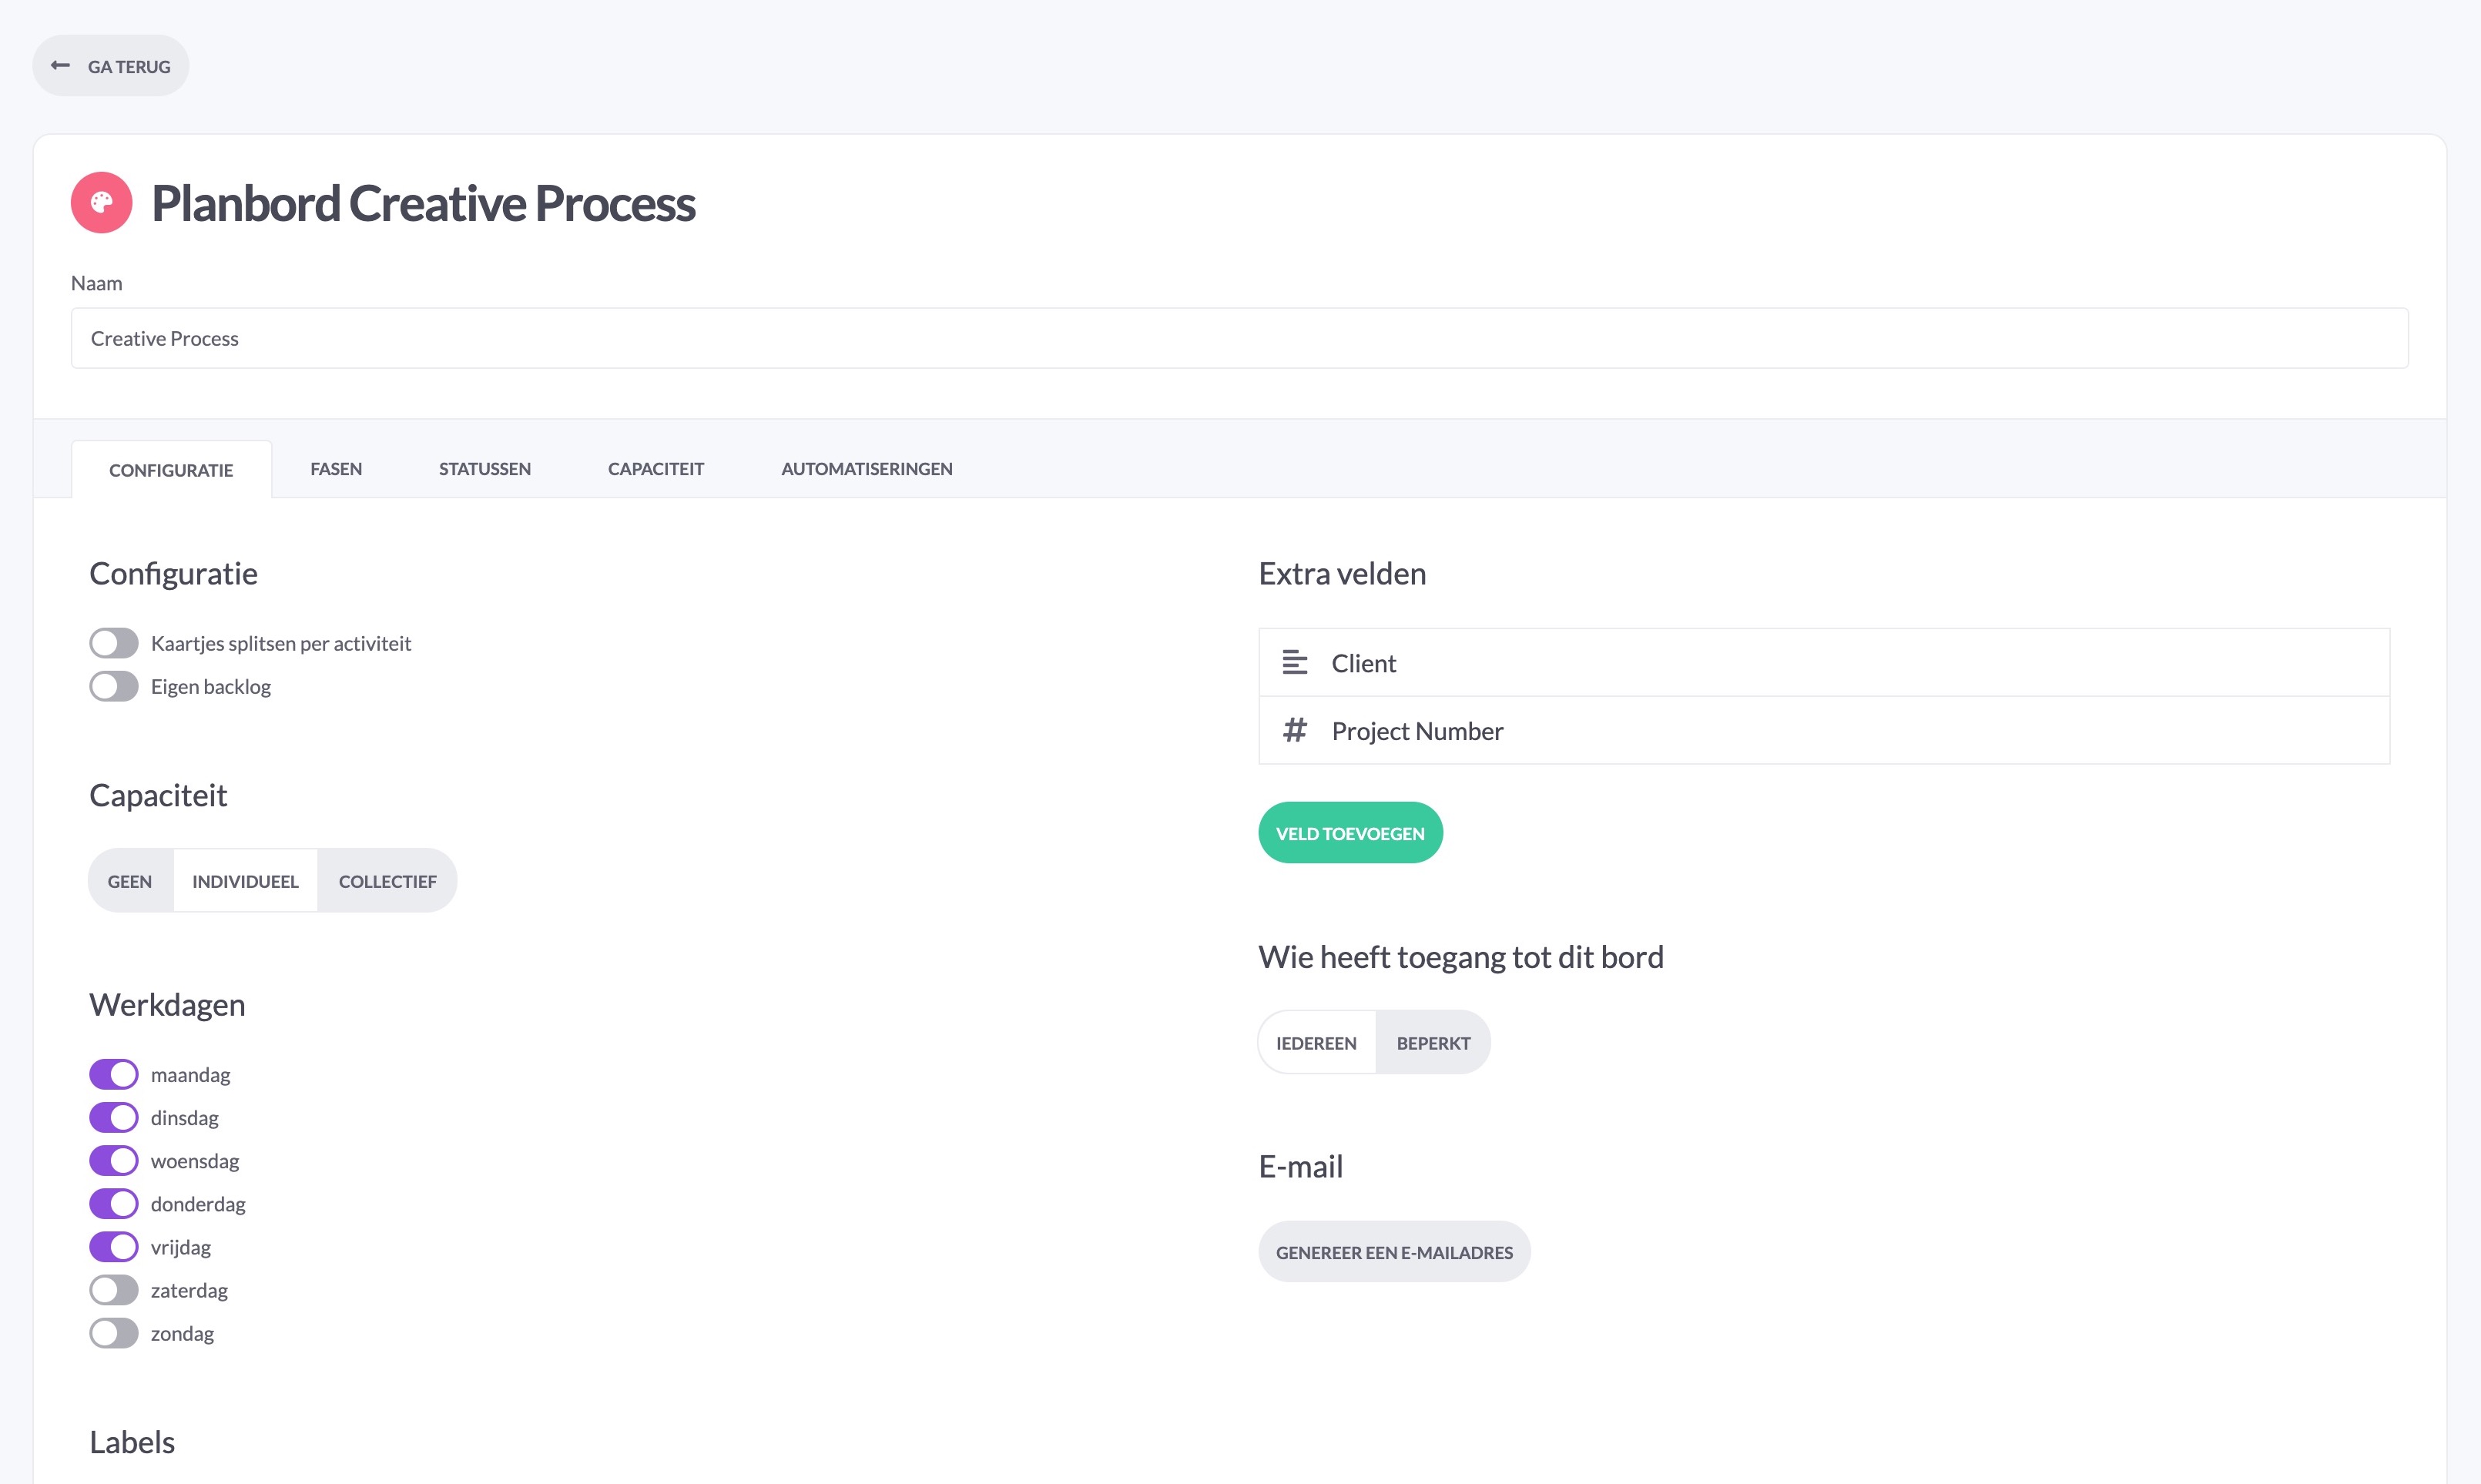Disable dinsdag workday toggle
The height and width of the screenshot is (1484, 2481).
click(x=114, y=1117)
